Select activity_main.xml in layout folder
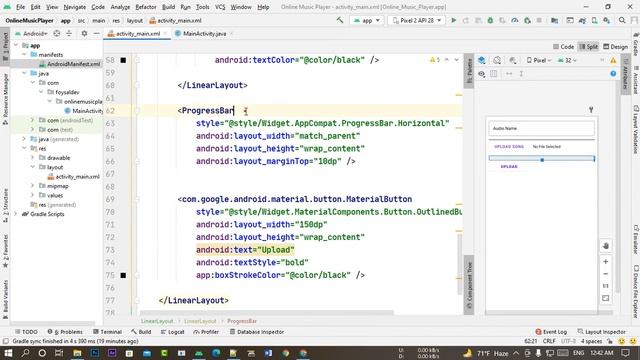 click(73, 176)
